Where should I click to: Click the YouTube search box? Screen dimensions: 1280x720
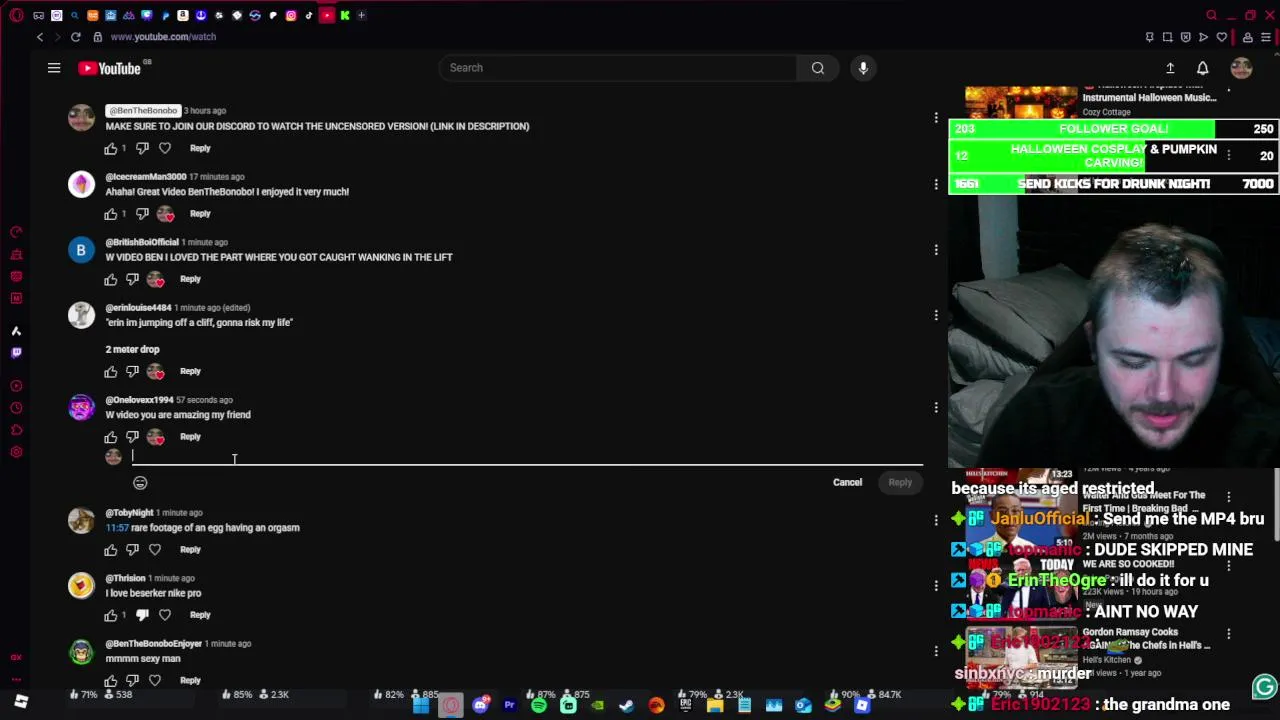coord(618,68)
